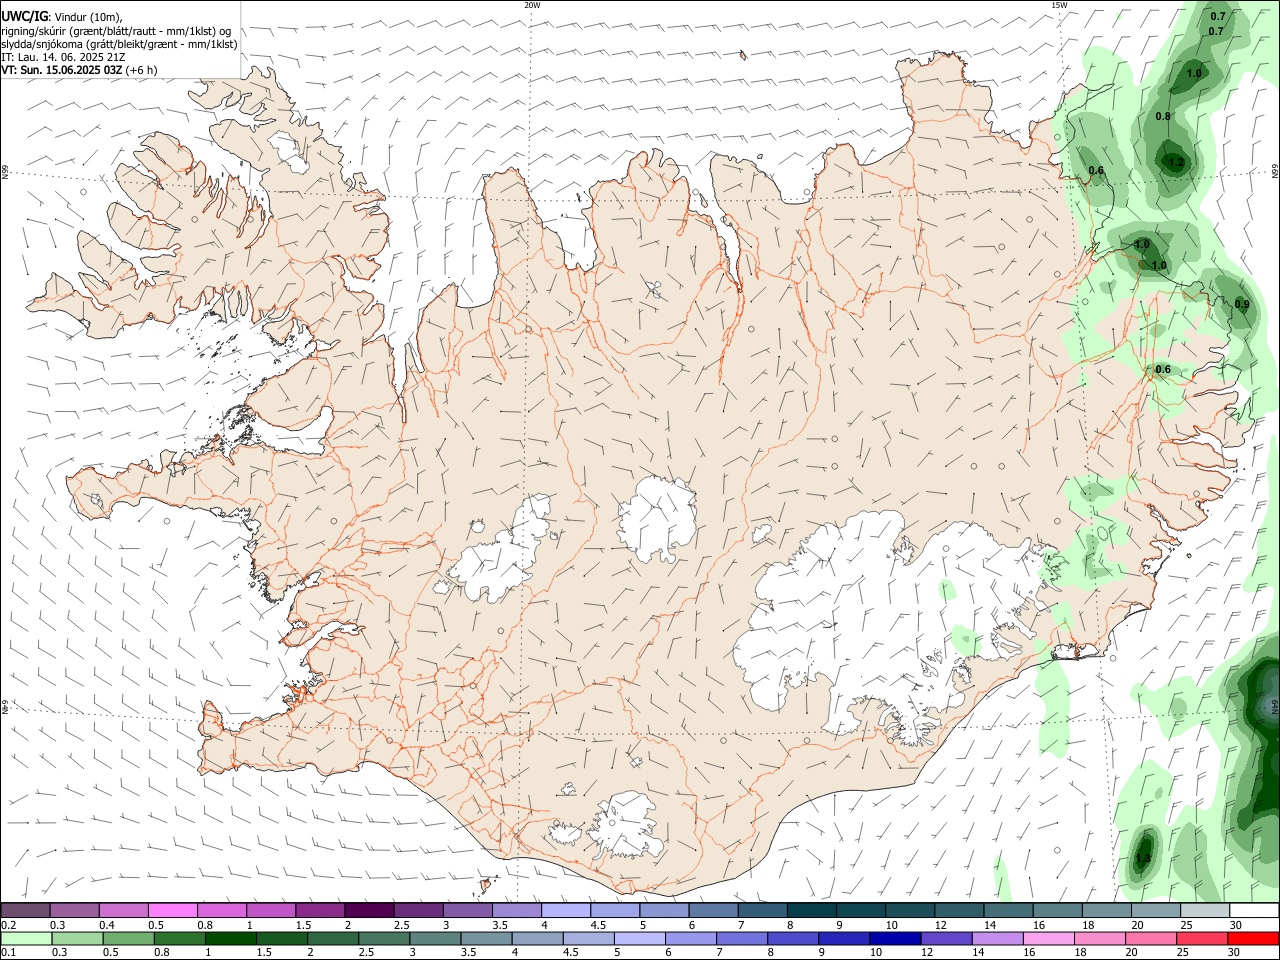Select the initial time 'IT: Lau. 14. 06. 2025 21Z'
This screenshot has height=960, width=1280.
pyautogui.click(x=63, y=57)
